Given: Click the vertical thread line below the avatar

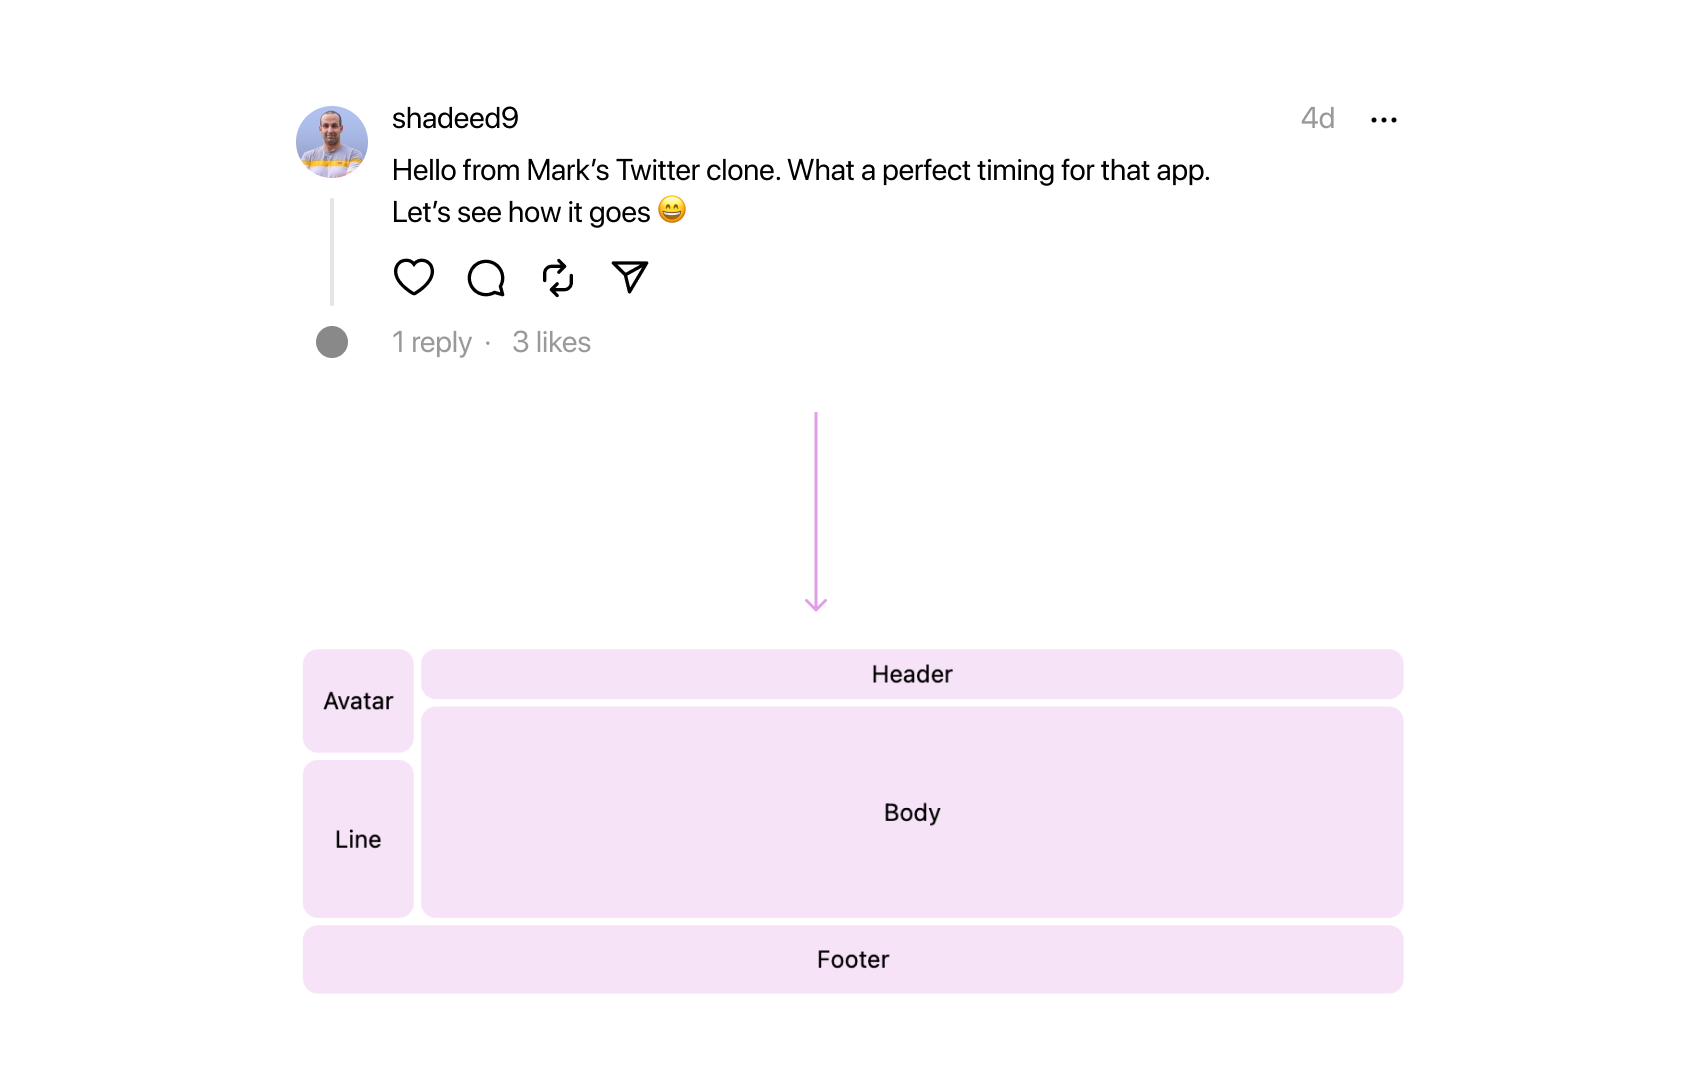Looking at the screenshot, I should click(x=332, y=252).
